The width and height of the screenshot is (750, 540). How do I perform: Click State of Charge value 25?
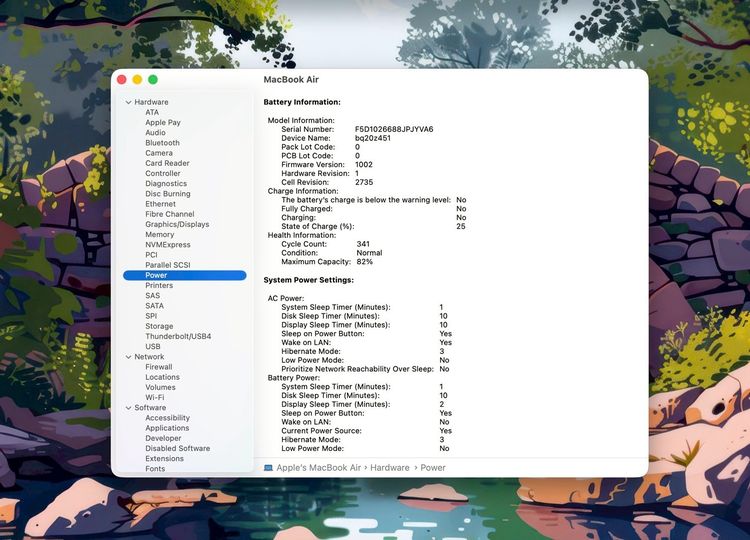[461, 226]
